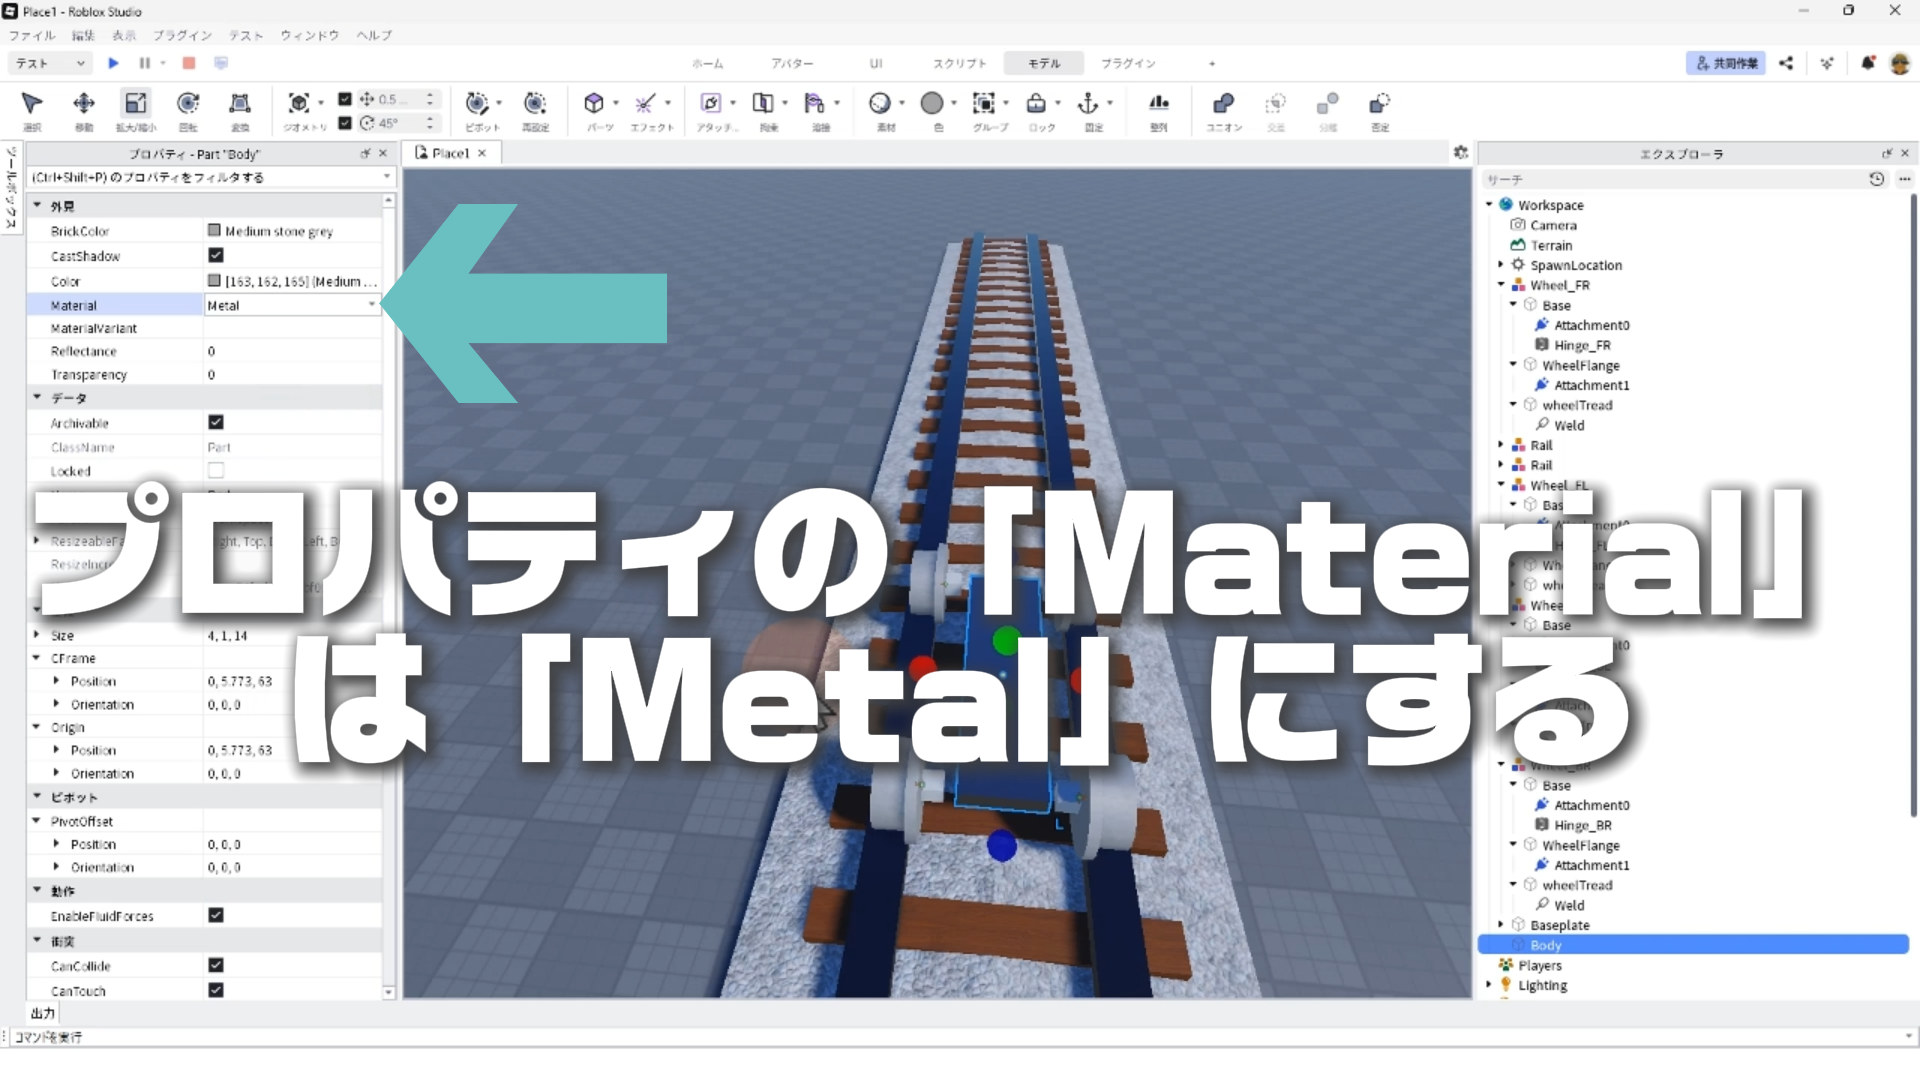Click the Collaborate button
The image size is (1920, 1080).
[1725, 63]
